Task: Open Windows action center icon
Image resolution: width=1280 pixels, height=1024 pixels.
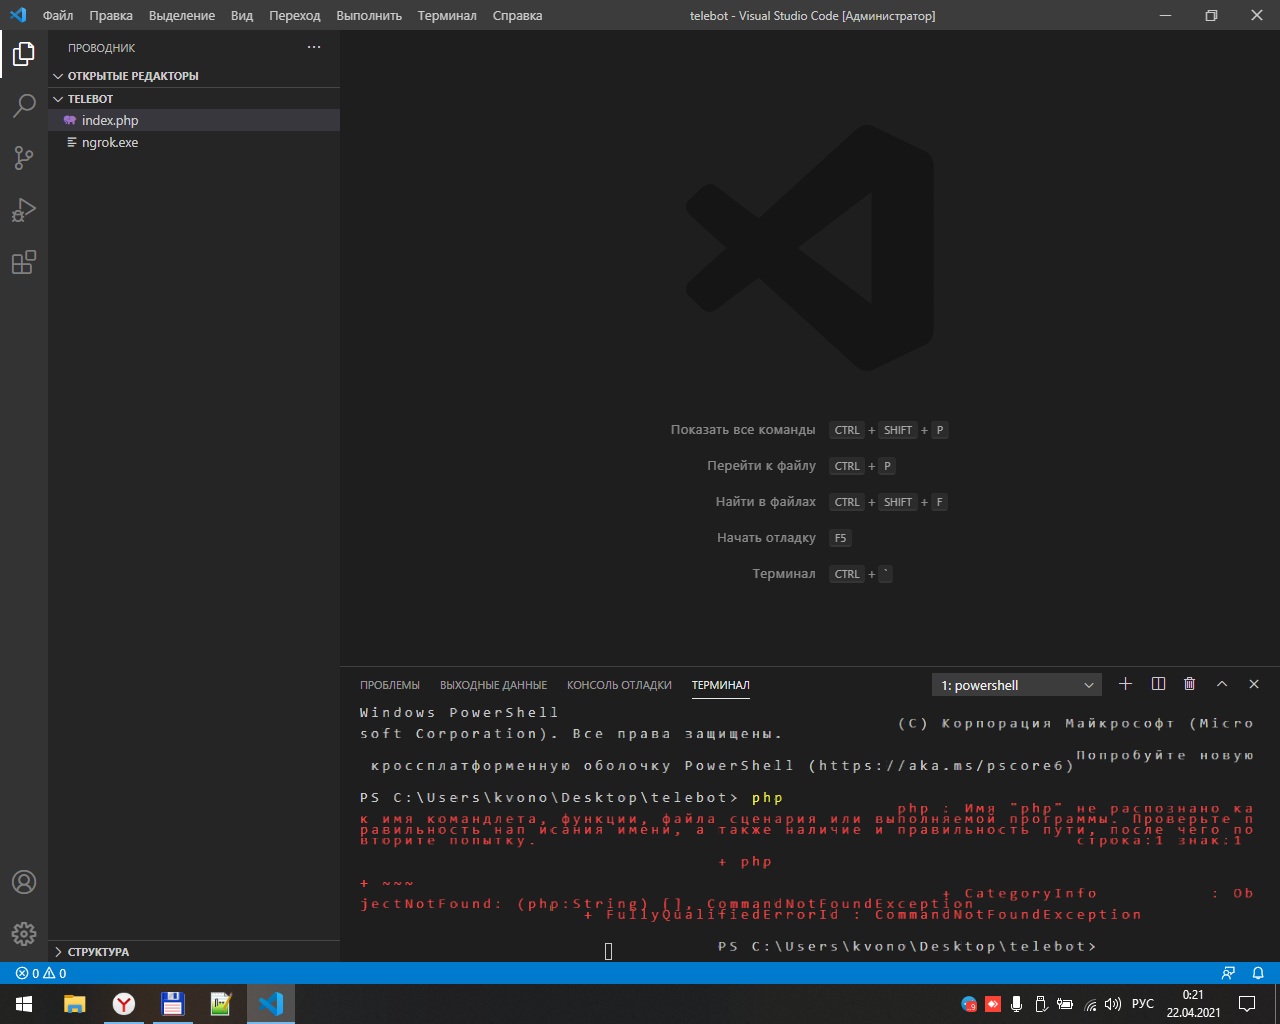Action: coord(1247,1004)
